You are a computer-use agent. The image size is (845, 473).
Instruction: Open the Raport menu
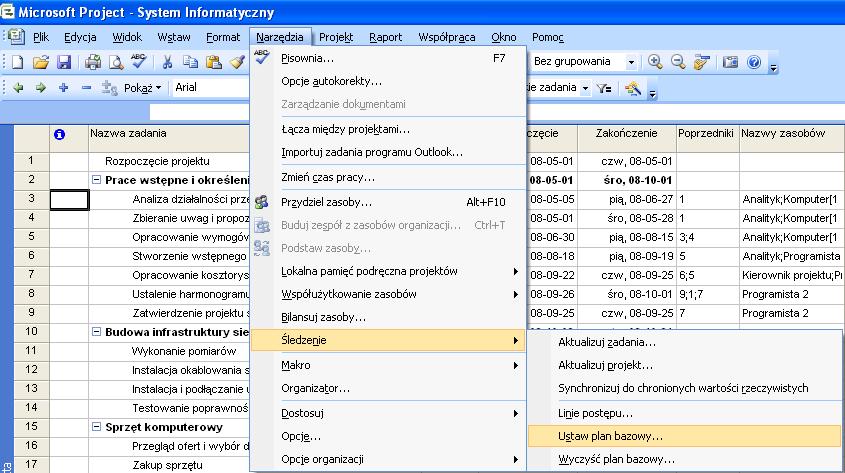385,37
